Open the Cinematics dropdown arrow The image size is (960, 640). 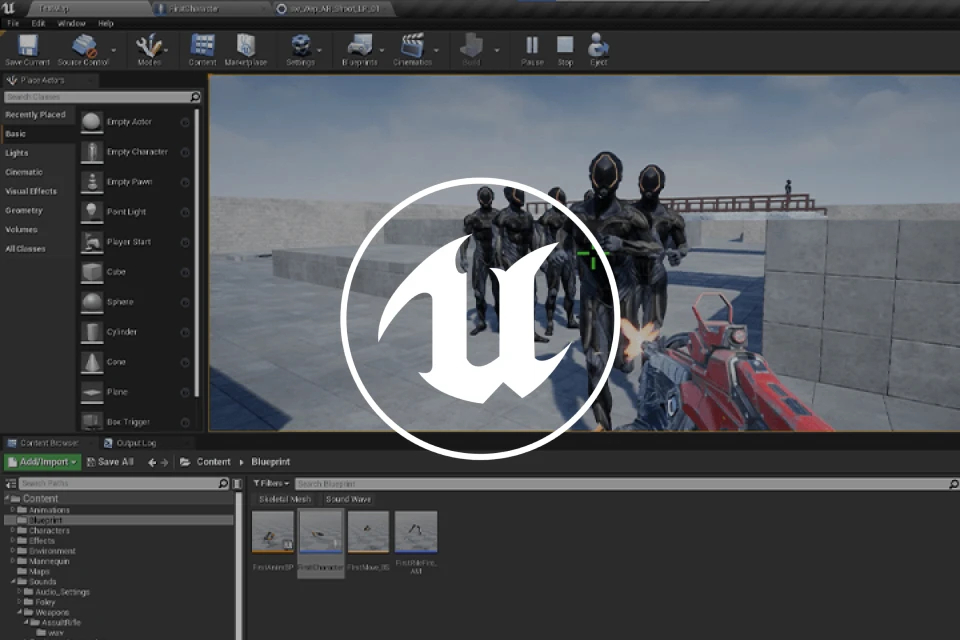point(436,50)
